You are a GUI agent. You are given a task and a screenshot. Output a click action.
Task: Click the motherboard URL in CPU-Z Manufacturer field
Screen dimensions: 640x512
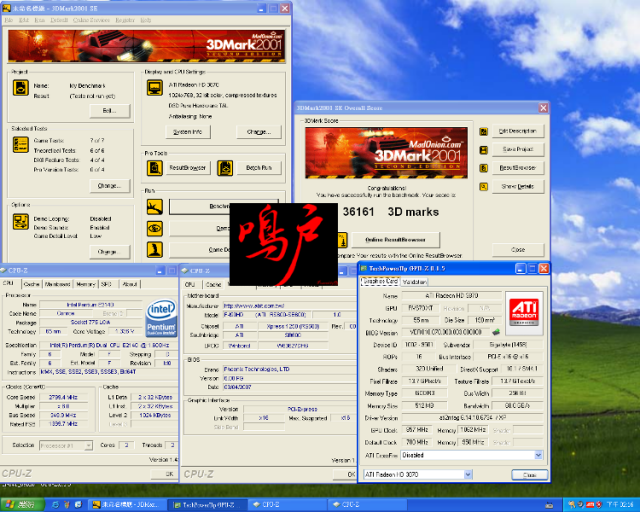[x=253, y=306]
